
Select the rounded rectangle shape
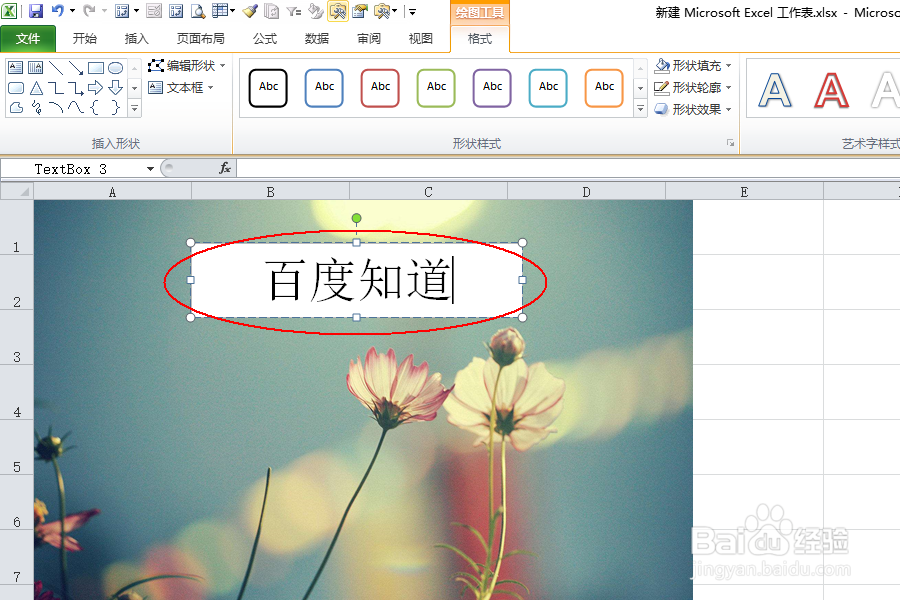pos(15,88)
